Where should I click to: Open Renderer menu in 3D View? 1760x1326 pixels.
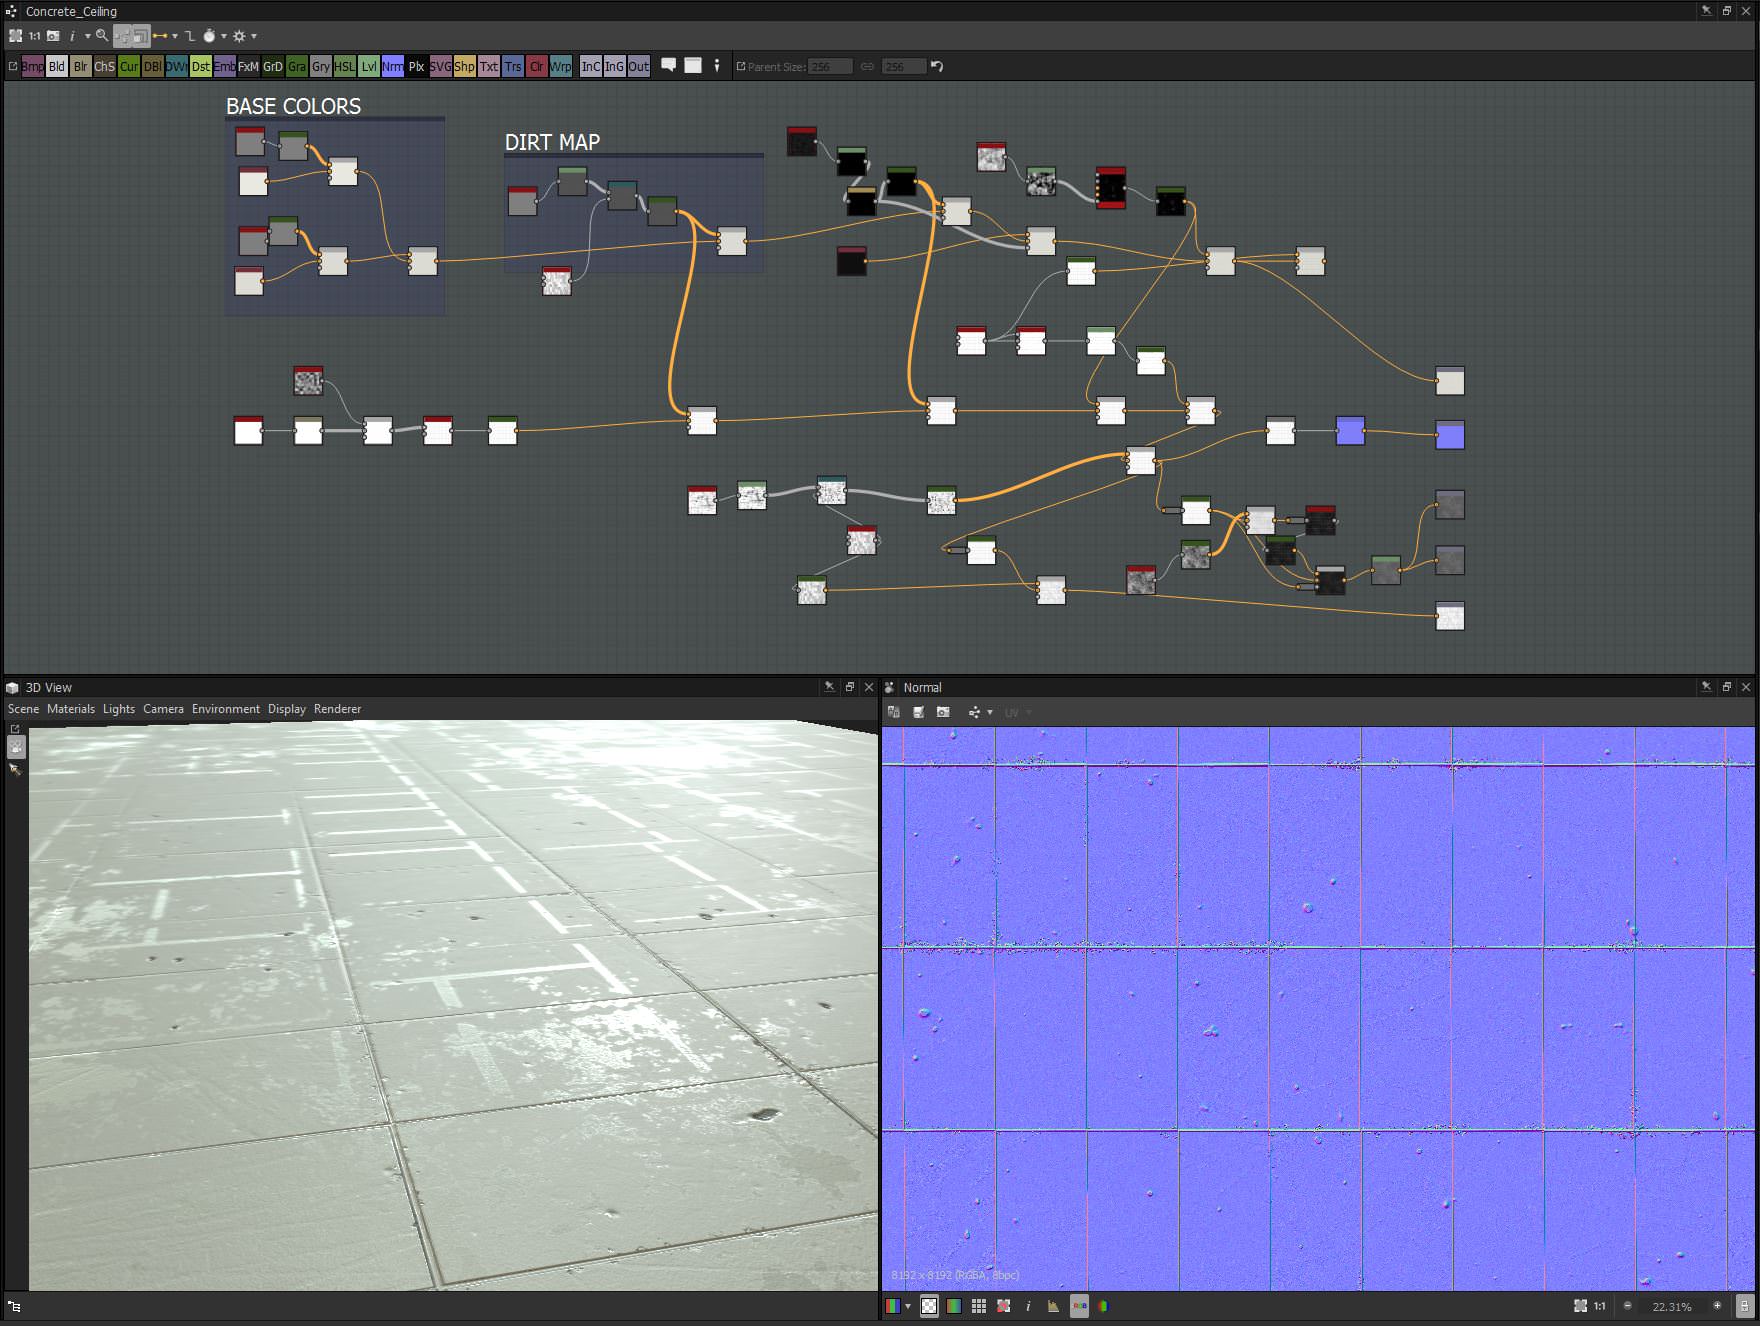tap(338, 709)
